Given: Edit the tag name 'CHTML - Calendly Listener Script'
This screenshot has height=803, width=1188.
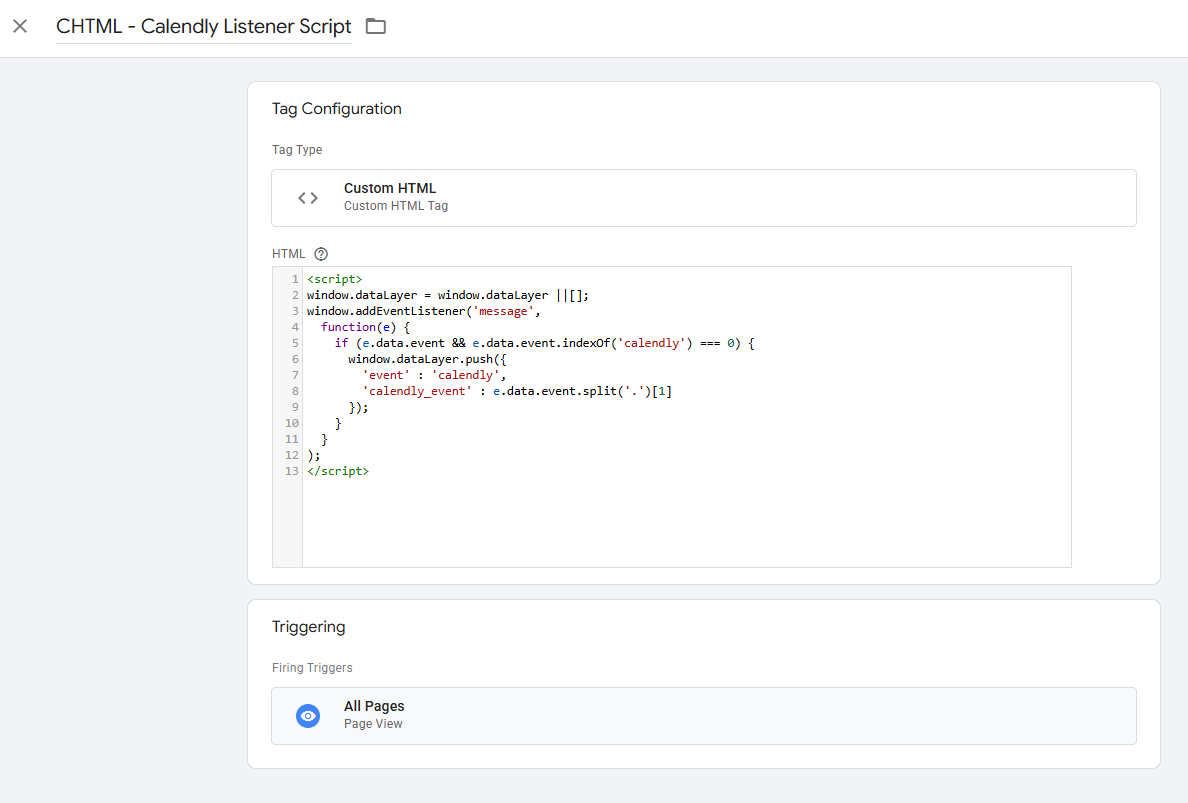Looking at the screenshot, I should 203,27.
